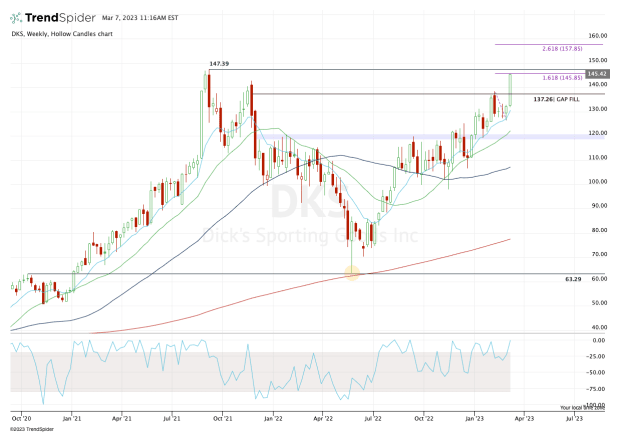Click the Oct '20 date axis label
The height and width of the screenshot is (434, 620).
[x=21, y=418]
